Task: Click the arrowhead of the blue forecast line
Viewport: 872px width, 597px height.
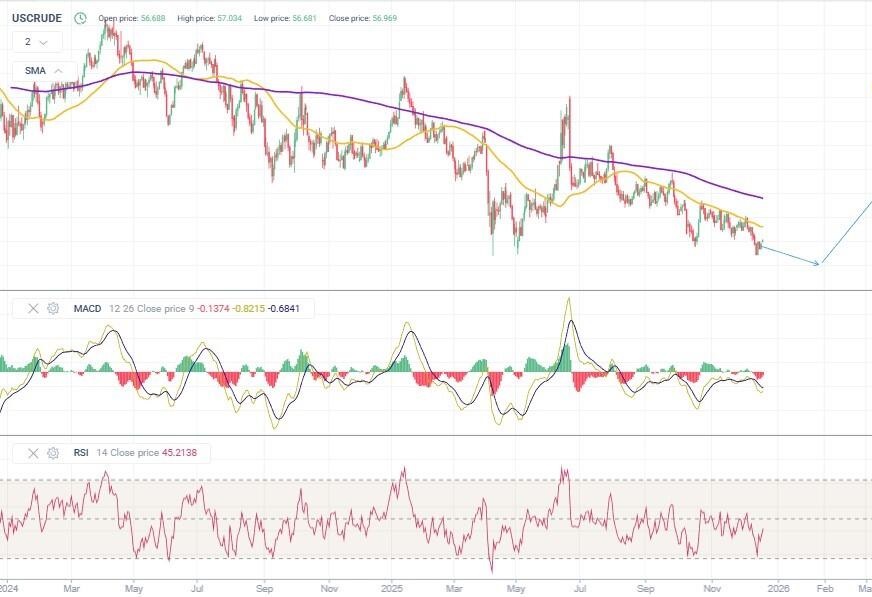Action: pos(817,263)
